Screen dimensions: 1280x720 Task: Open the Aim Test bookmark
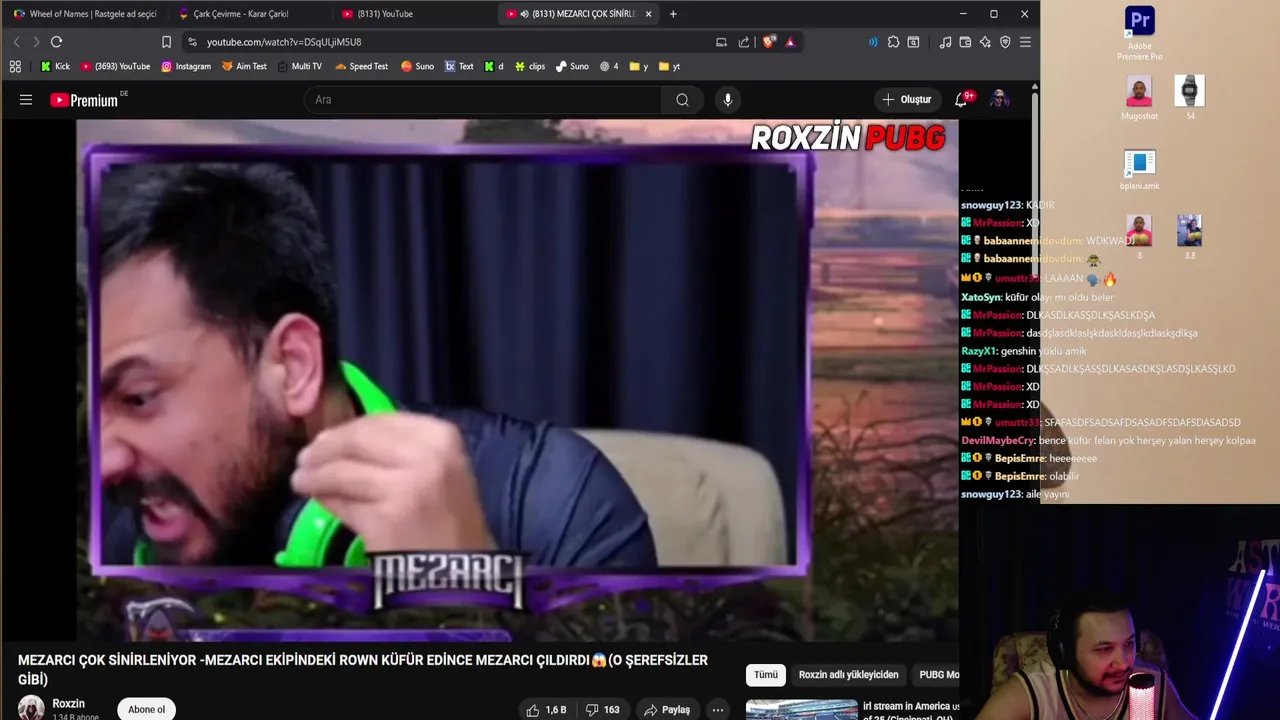244,67
